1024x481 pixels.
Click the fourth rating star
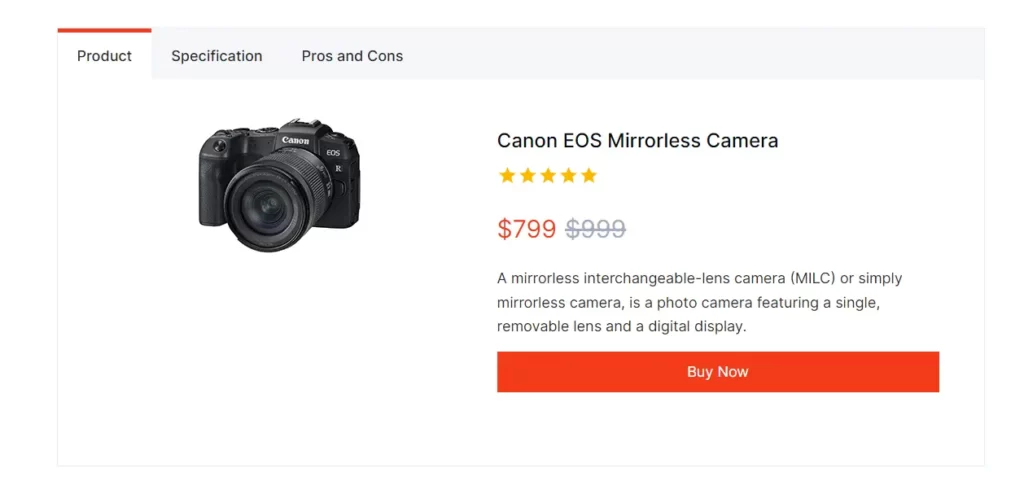click(x=568, y=176)
